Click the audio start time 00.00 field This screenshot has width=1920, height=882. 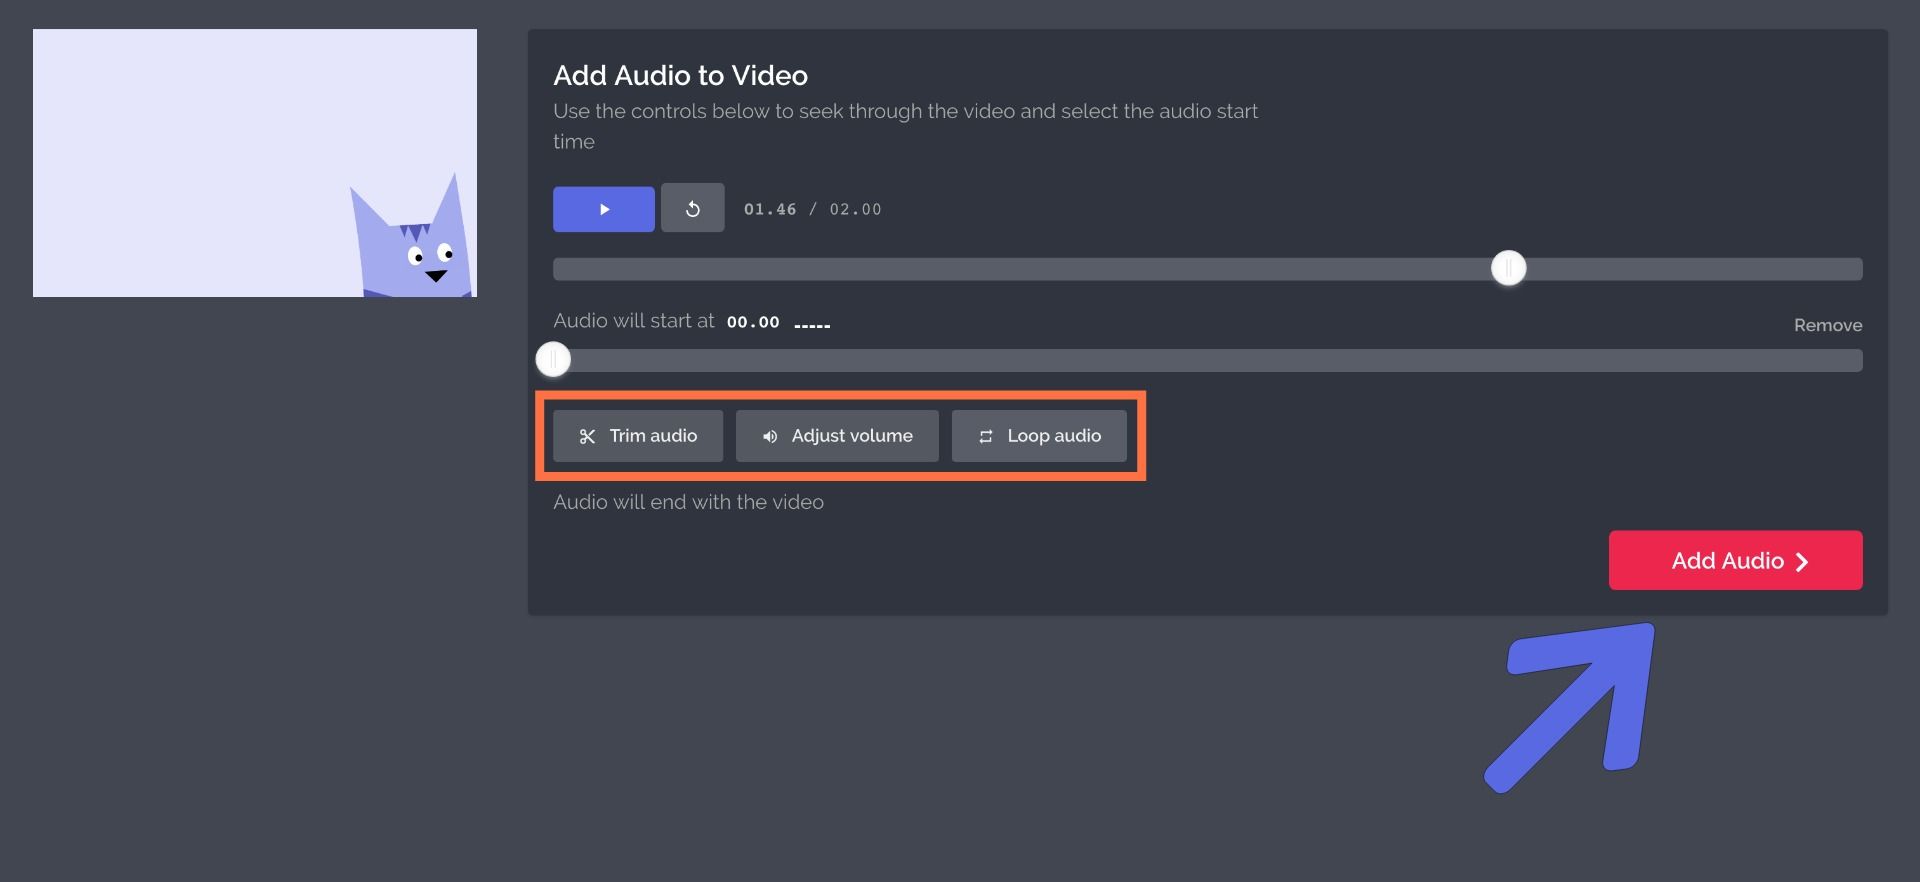pos(752,322)
